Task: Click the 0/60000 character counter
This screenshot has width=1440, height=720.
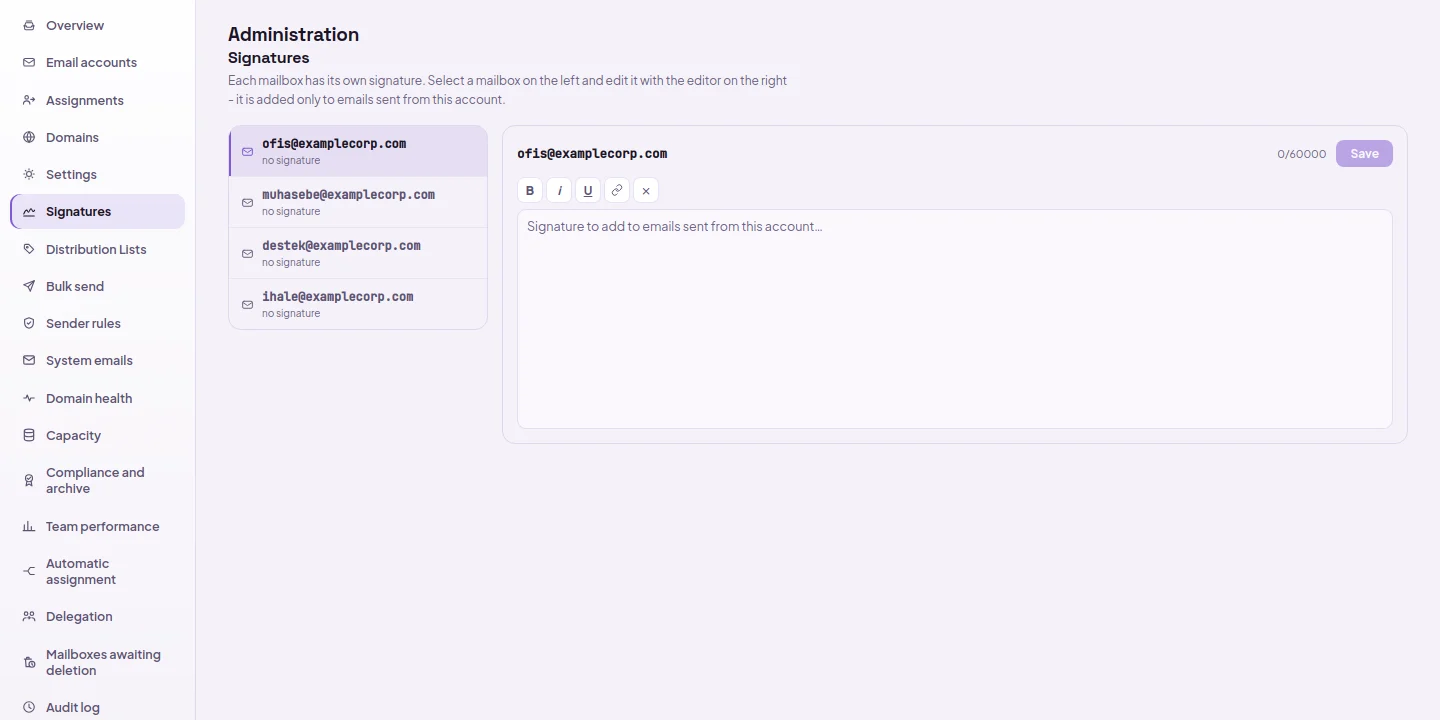Action: tap(1302, 154)
